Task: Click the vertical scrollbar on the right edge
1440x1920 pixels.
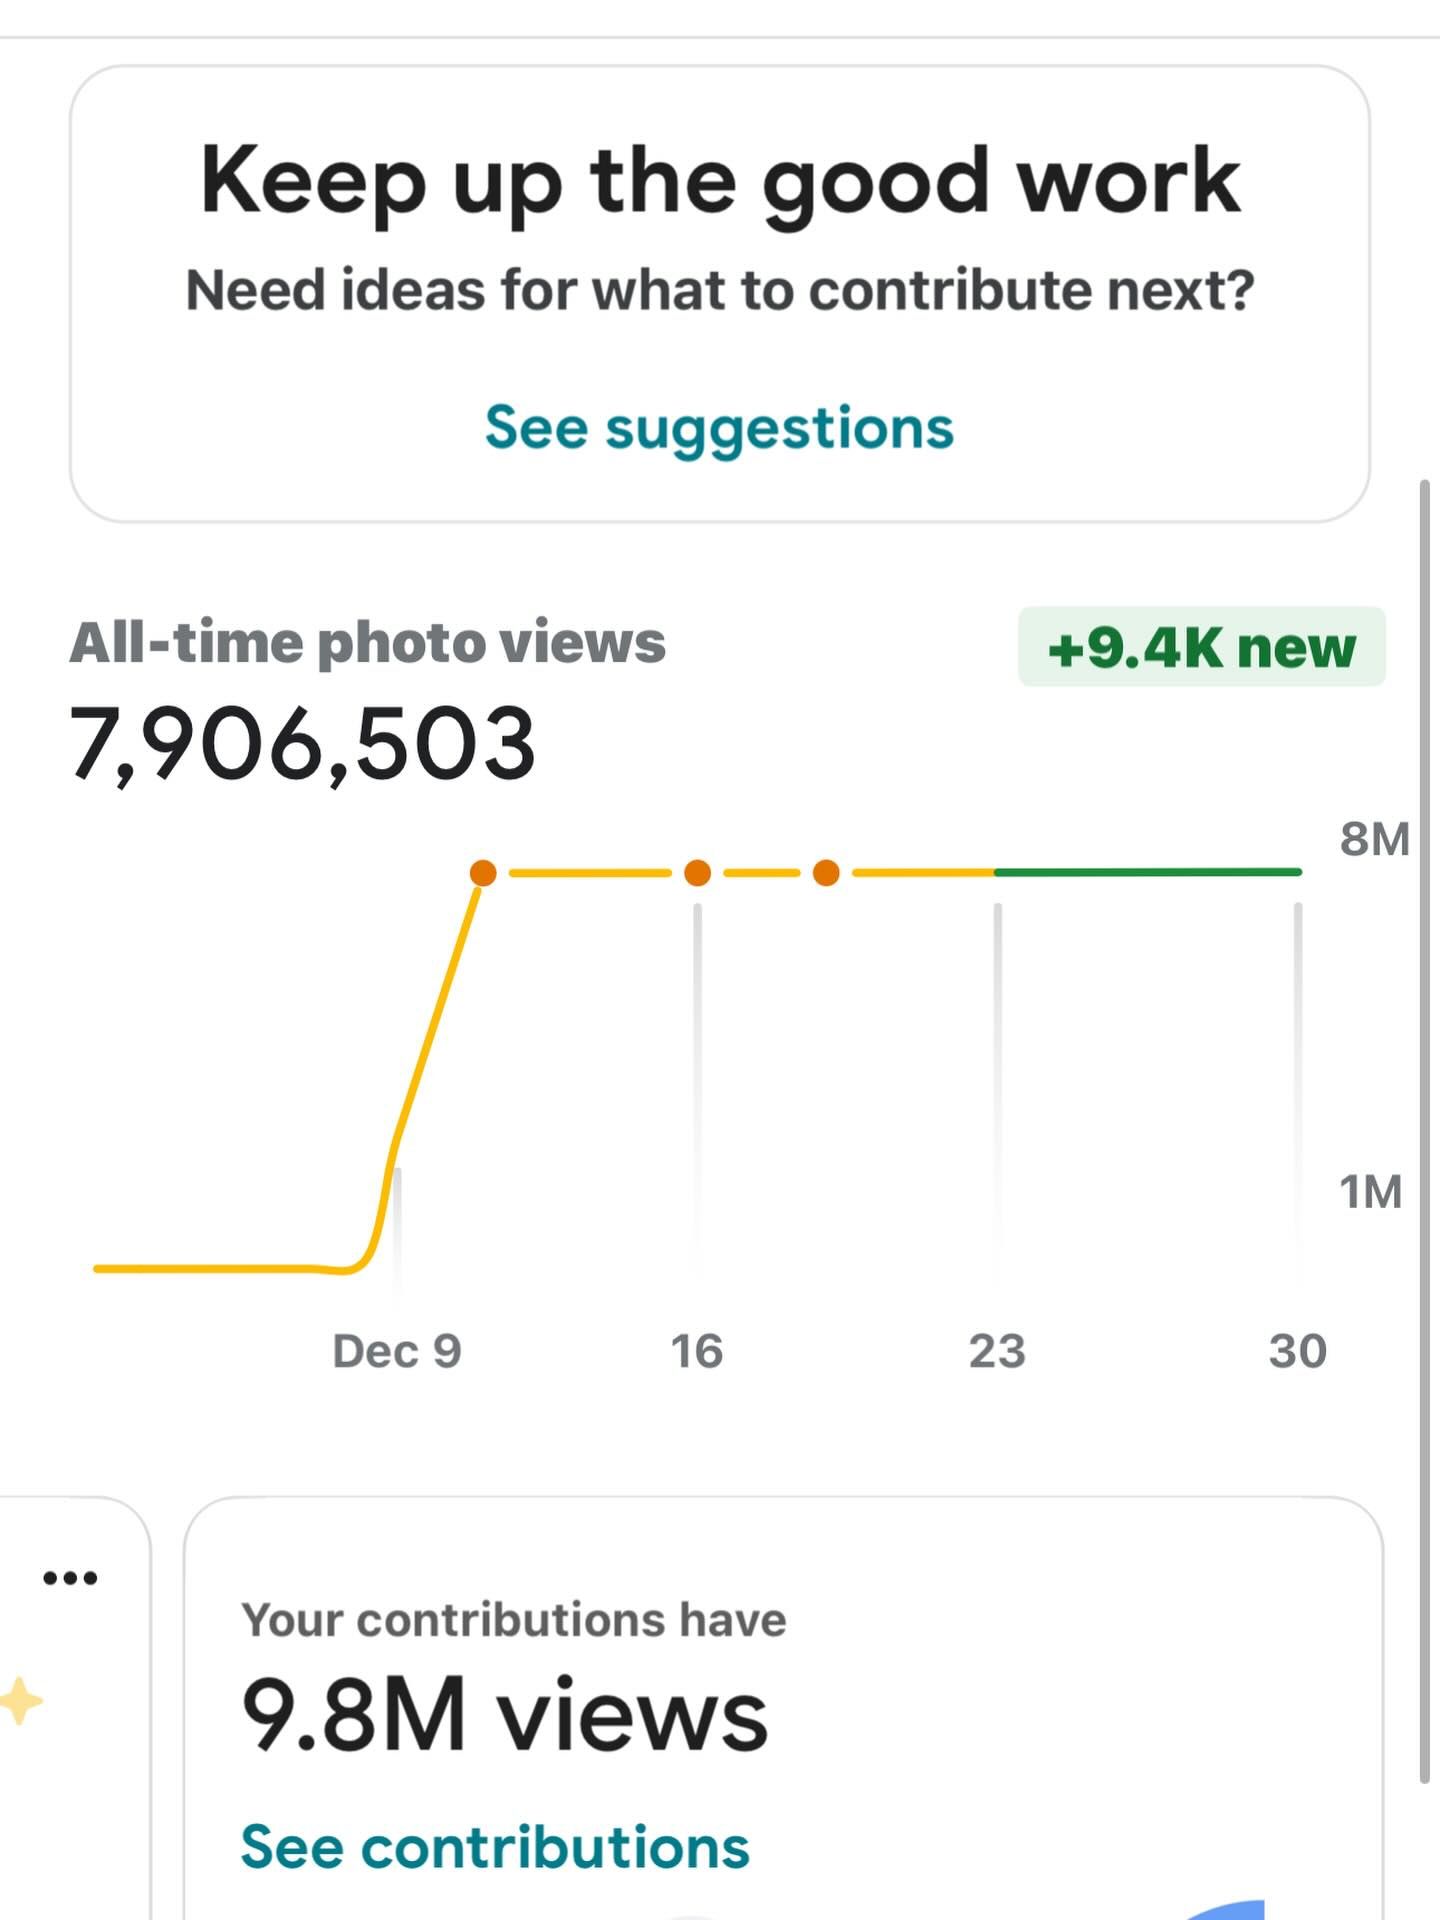Action: [x=1424, y=1130]
